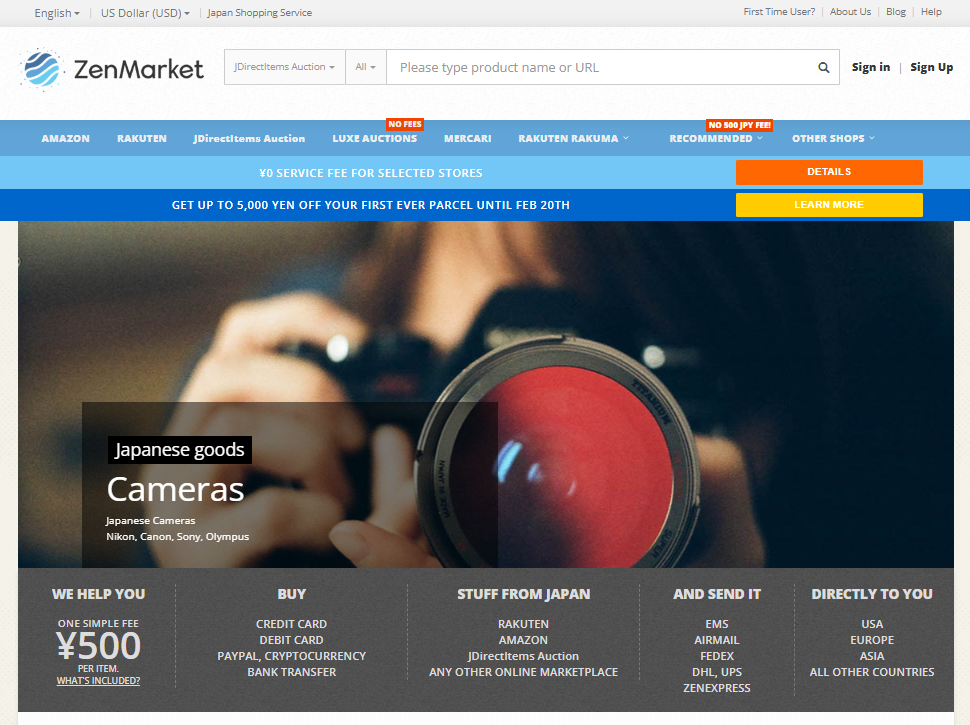Expand the Other Shops menu
Viewport: 970px width, 725px height.
pos(833,139)
